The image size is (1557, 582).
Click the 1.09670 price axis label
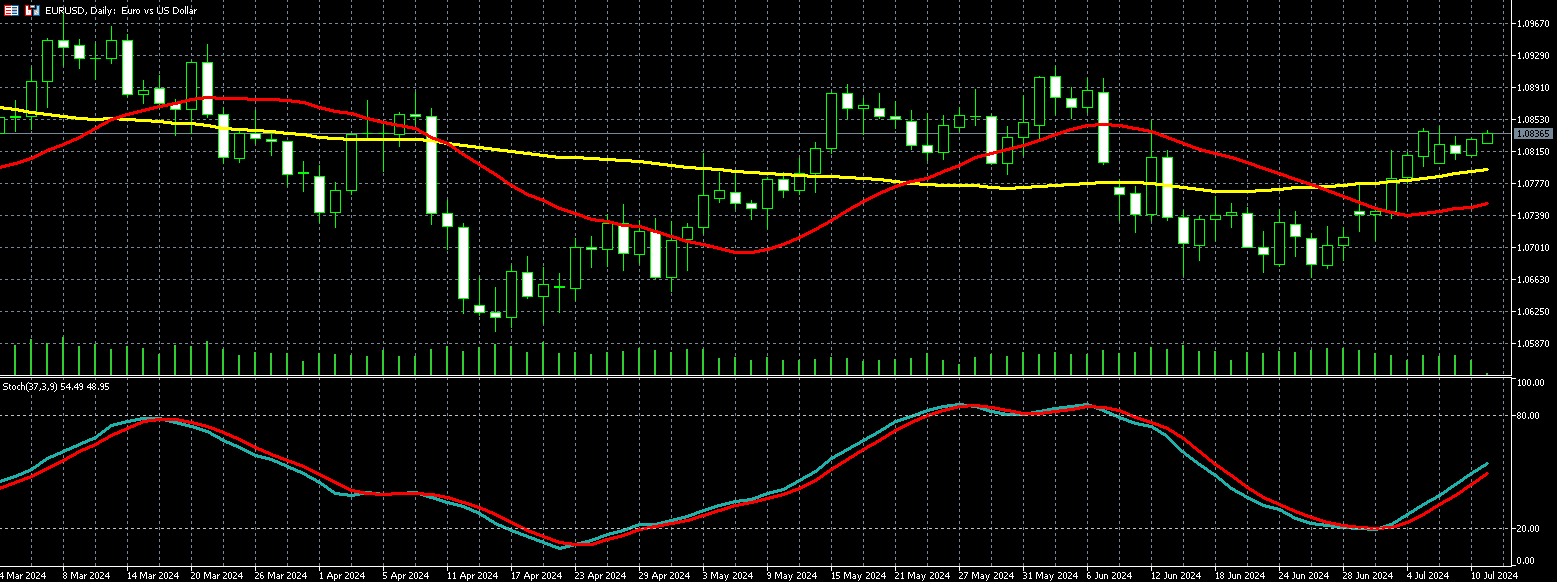tap(1532, 23)
